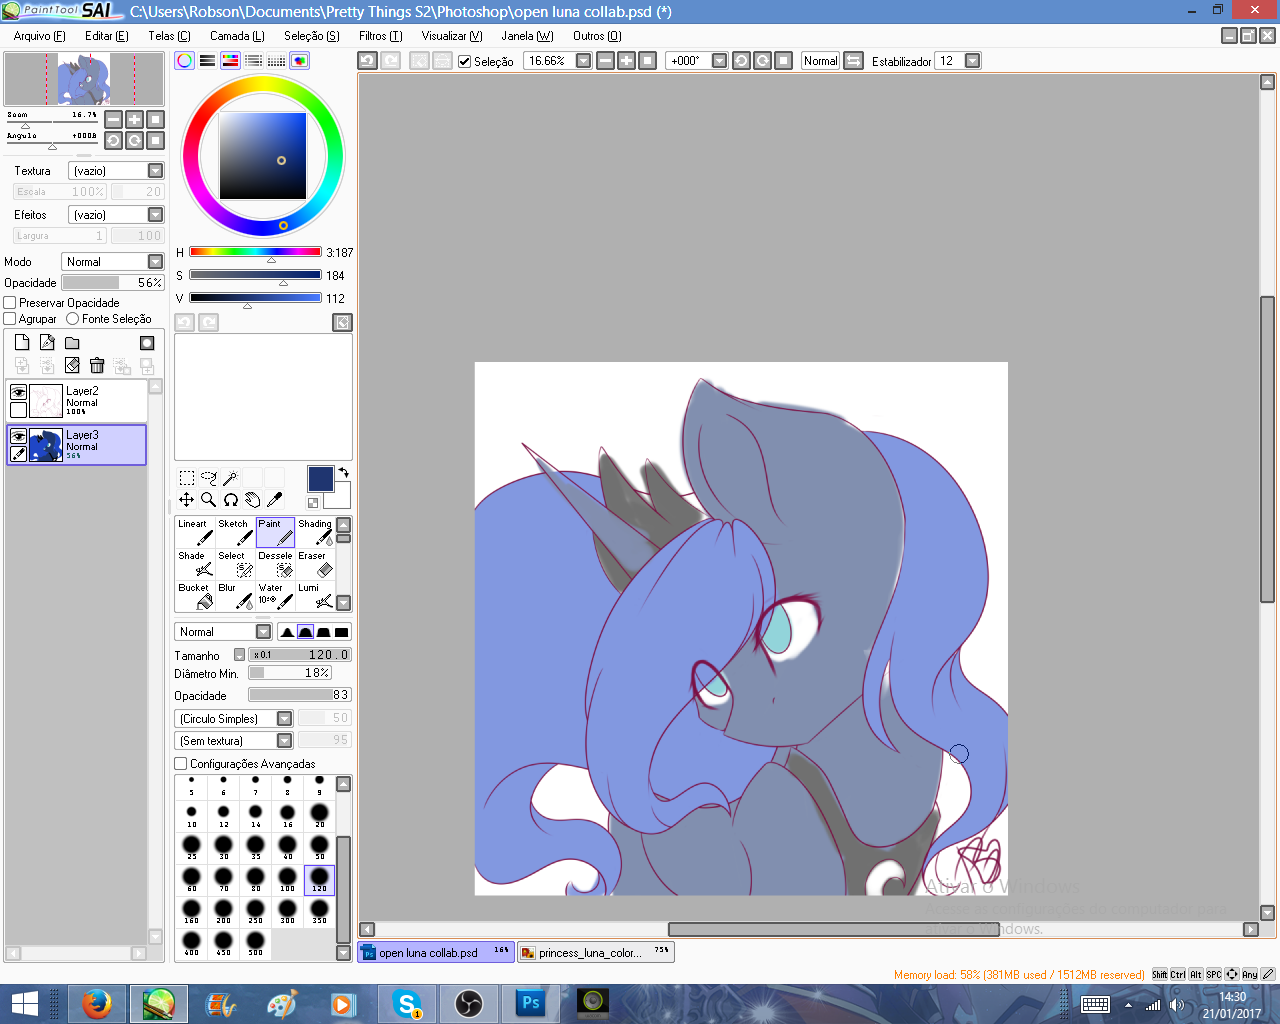This screenshot has height=1024, width=1280.
Task: Delete layer using trash can icon
Action: 97,366
